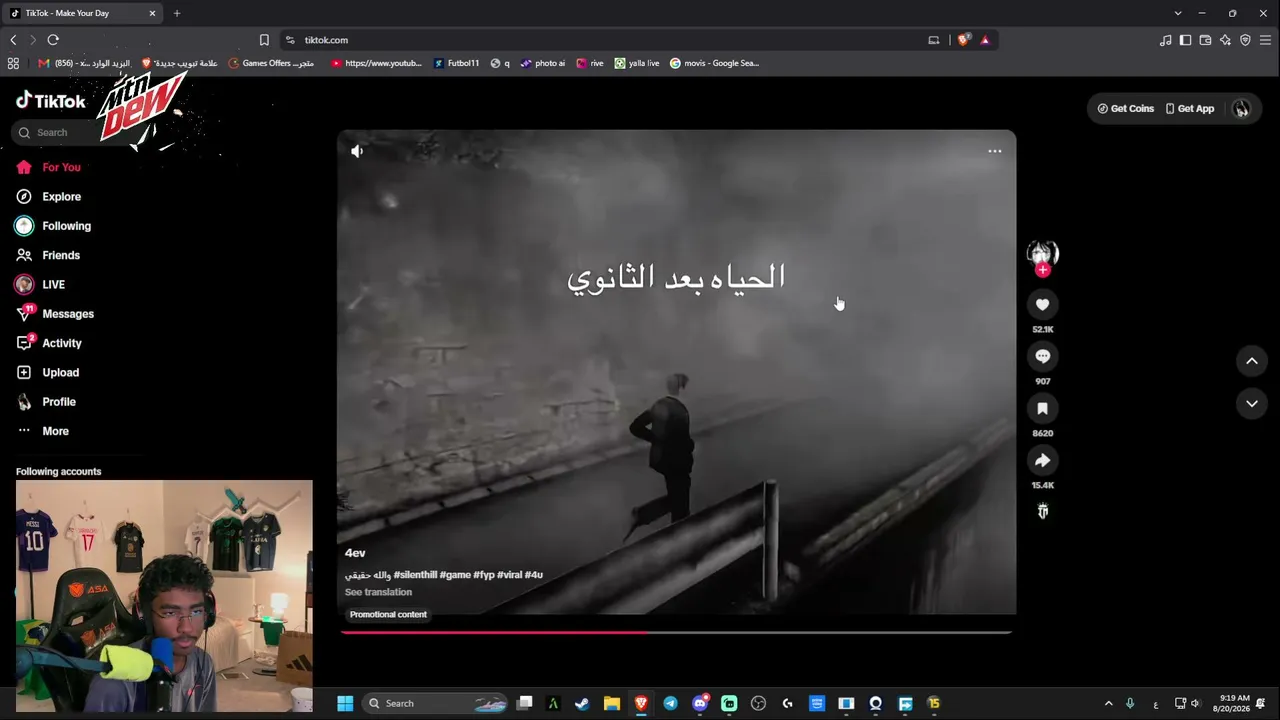Viewport: 1280px width, 720px height.
Task: Open the Activity notifications
Action: pos(49,343)
